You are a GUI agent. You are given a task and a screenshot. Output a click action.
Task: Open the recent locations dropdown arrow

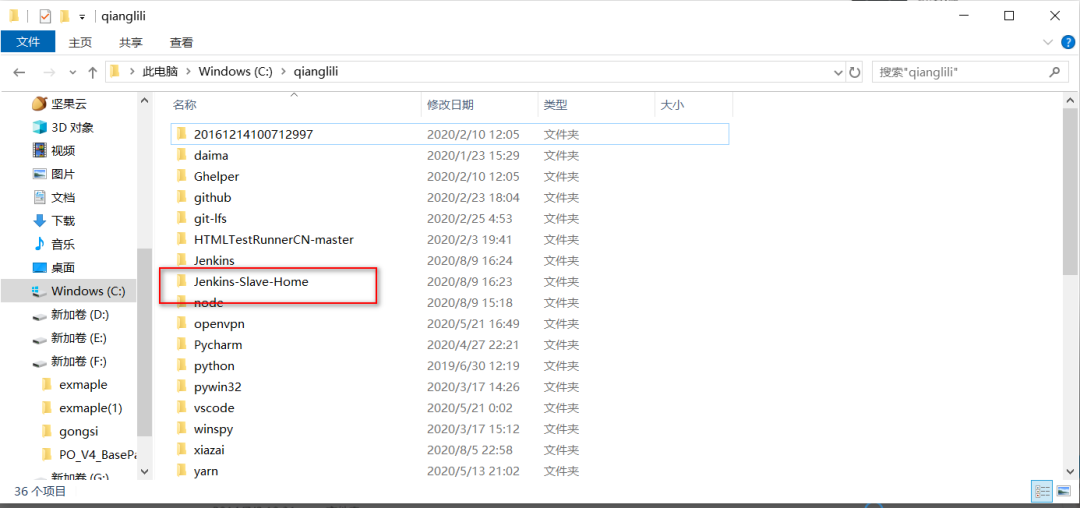(73, 72)
